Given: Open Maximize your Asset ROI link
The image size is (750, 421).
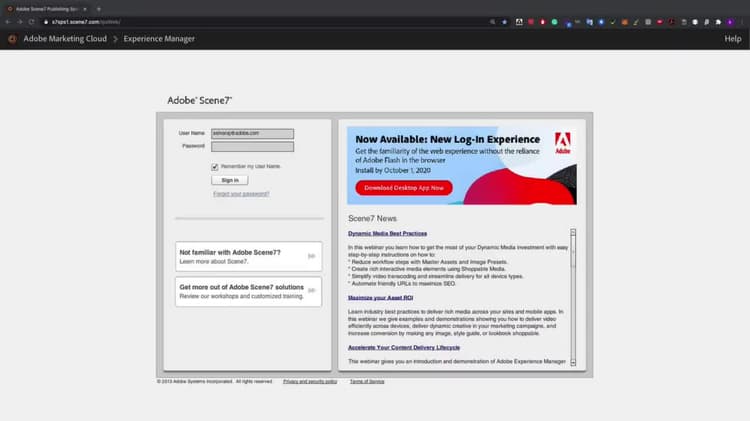Looking at the screenshot, I should 380,298.
